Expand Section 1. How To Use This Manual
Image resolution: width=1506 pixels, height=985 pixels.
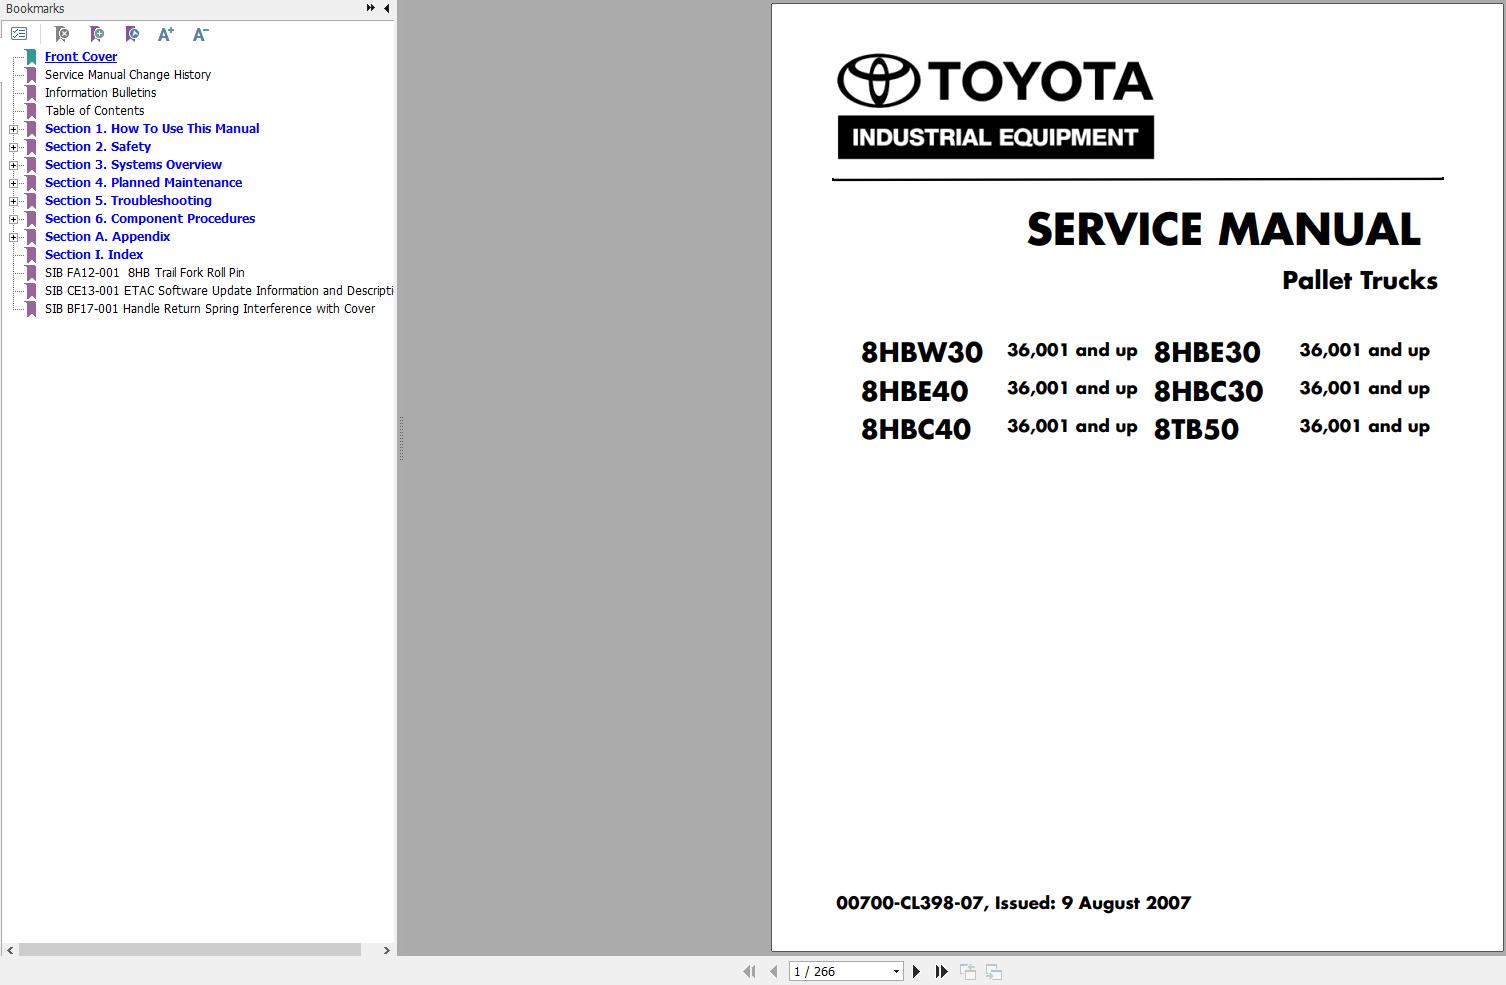click(x=13, y=129)
